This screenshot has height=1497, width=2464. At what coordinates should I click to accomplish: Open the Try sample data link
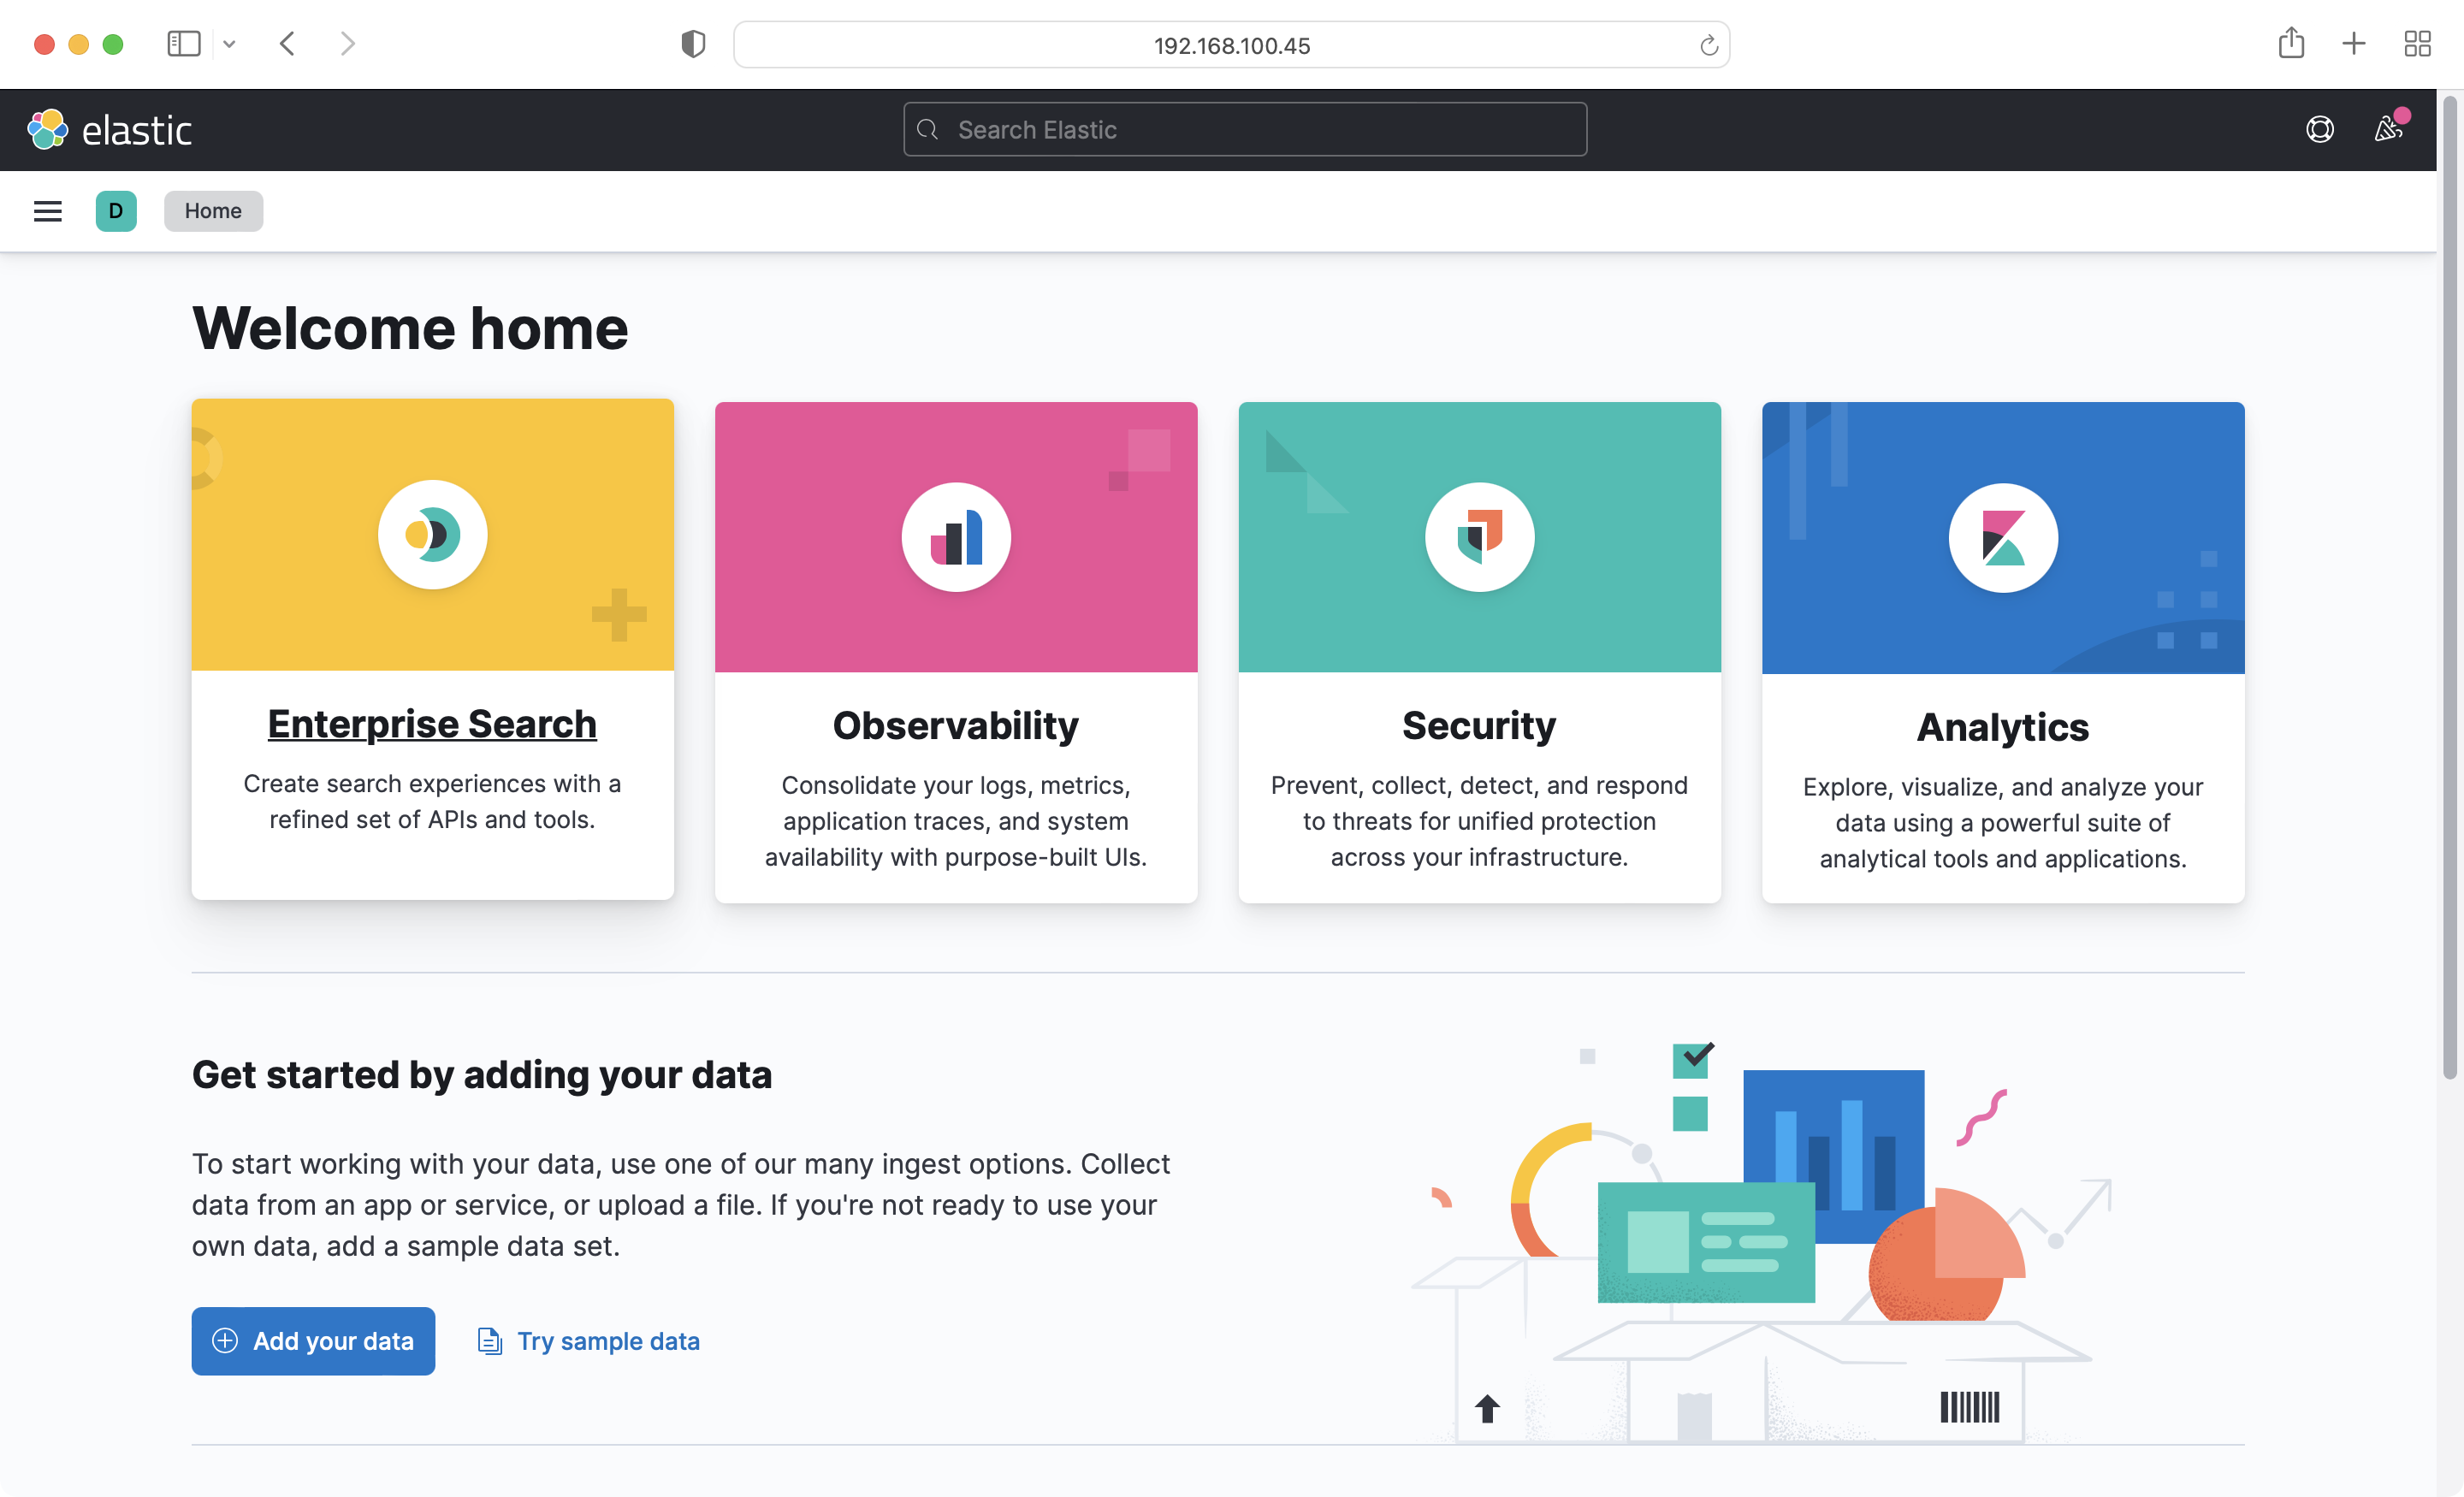[x=607, y=1341]
